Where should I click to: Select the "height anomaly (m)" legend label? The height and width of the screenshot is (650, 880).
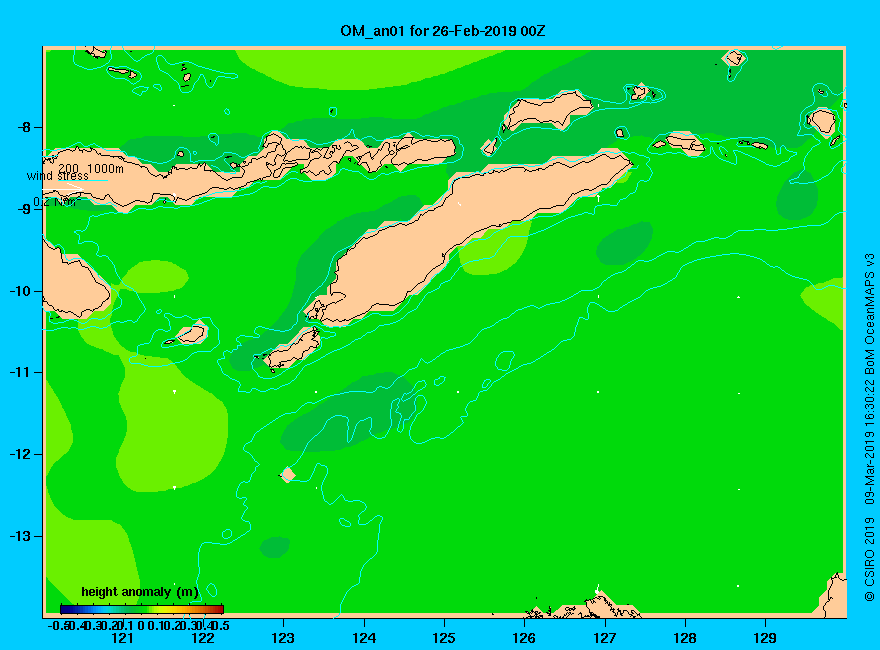click(140, 592)
